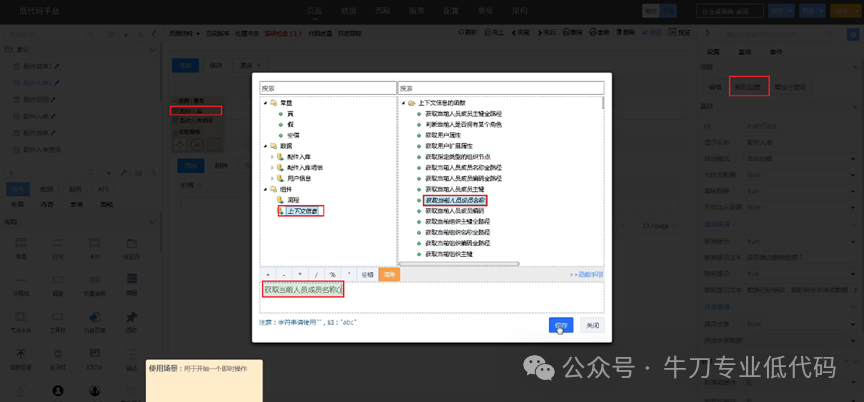Image resolution: width=864 pixels, height=402 pixels.
Task: Insert the multiply operator
Action: [x=300, y=274]
